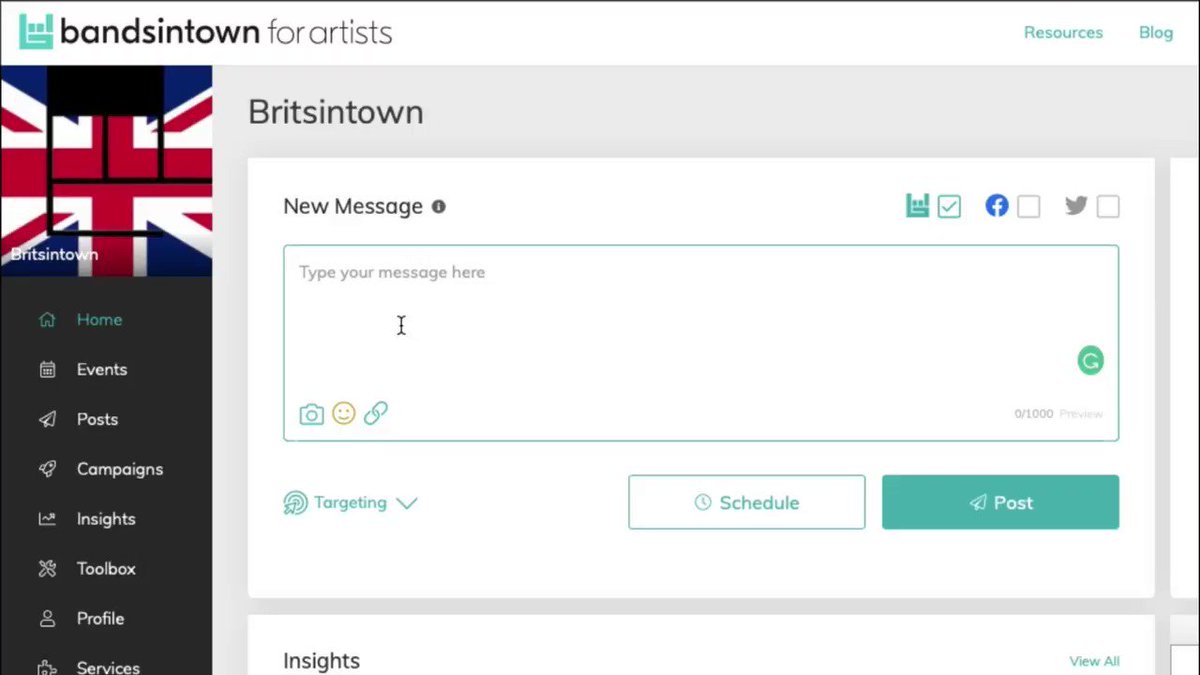Enable the Twitter sharing checkbox

tap(1108, 207)
